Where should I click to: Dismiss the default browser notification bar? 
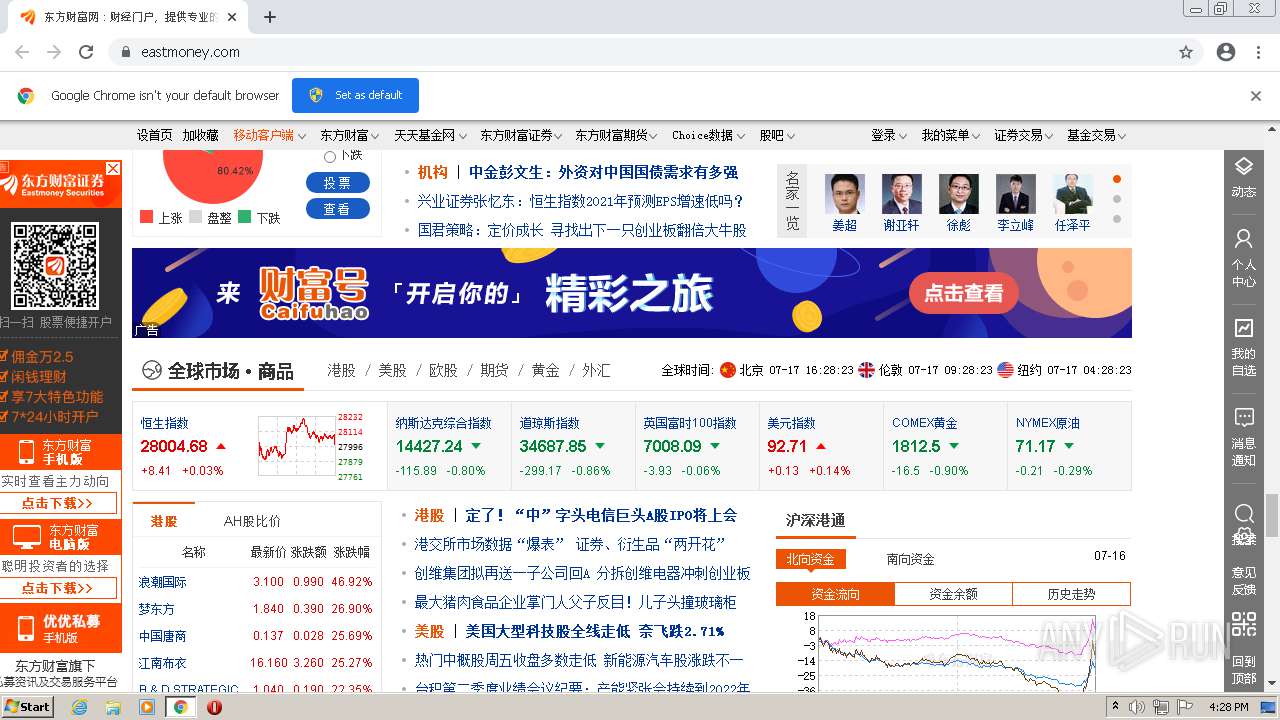1256,96
